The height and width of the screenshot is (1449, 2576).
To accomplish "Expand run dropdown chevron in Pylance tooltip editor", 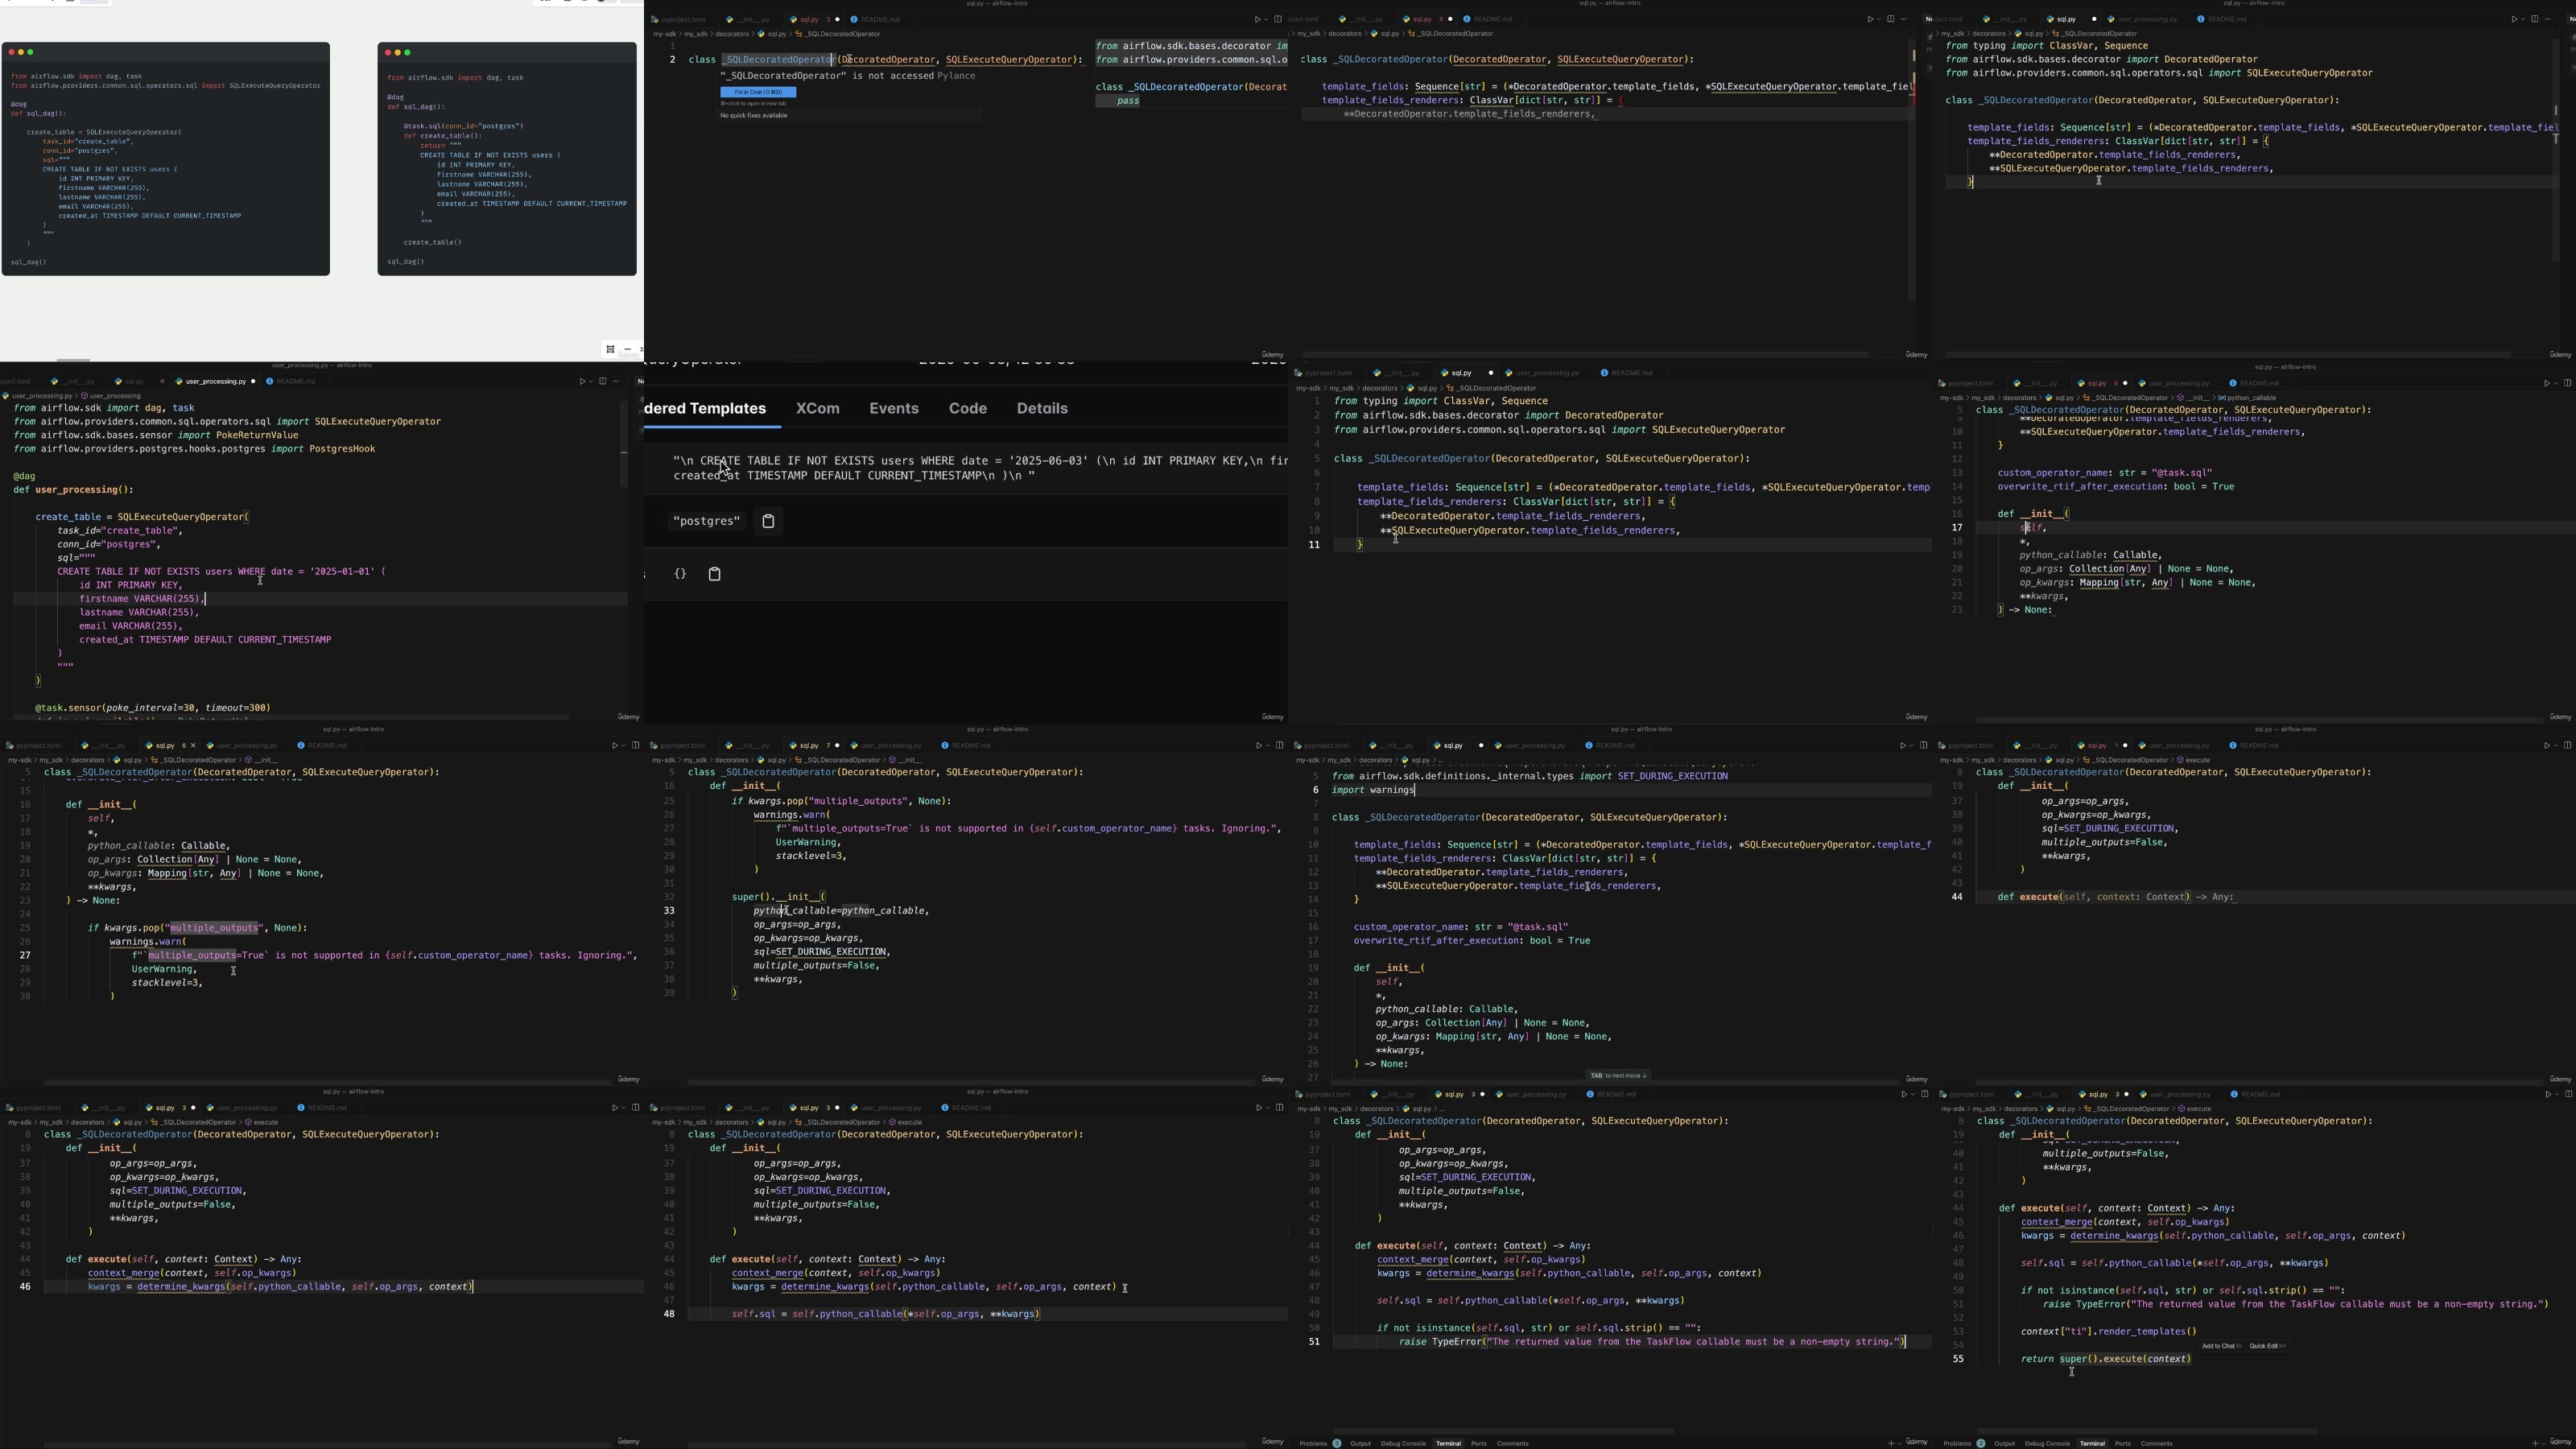I will pyautogui.click(x=1266, y=19).
